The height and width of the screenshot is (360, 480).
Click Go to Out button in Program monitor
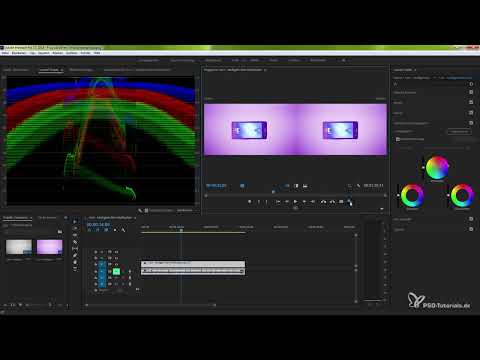coord(313,202)
